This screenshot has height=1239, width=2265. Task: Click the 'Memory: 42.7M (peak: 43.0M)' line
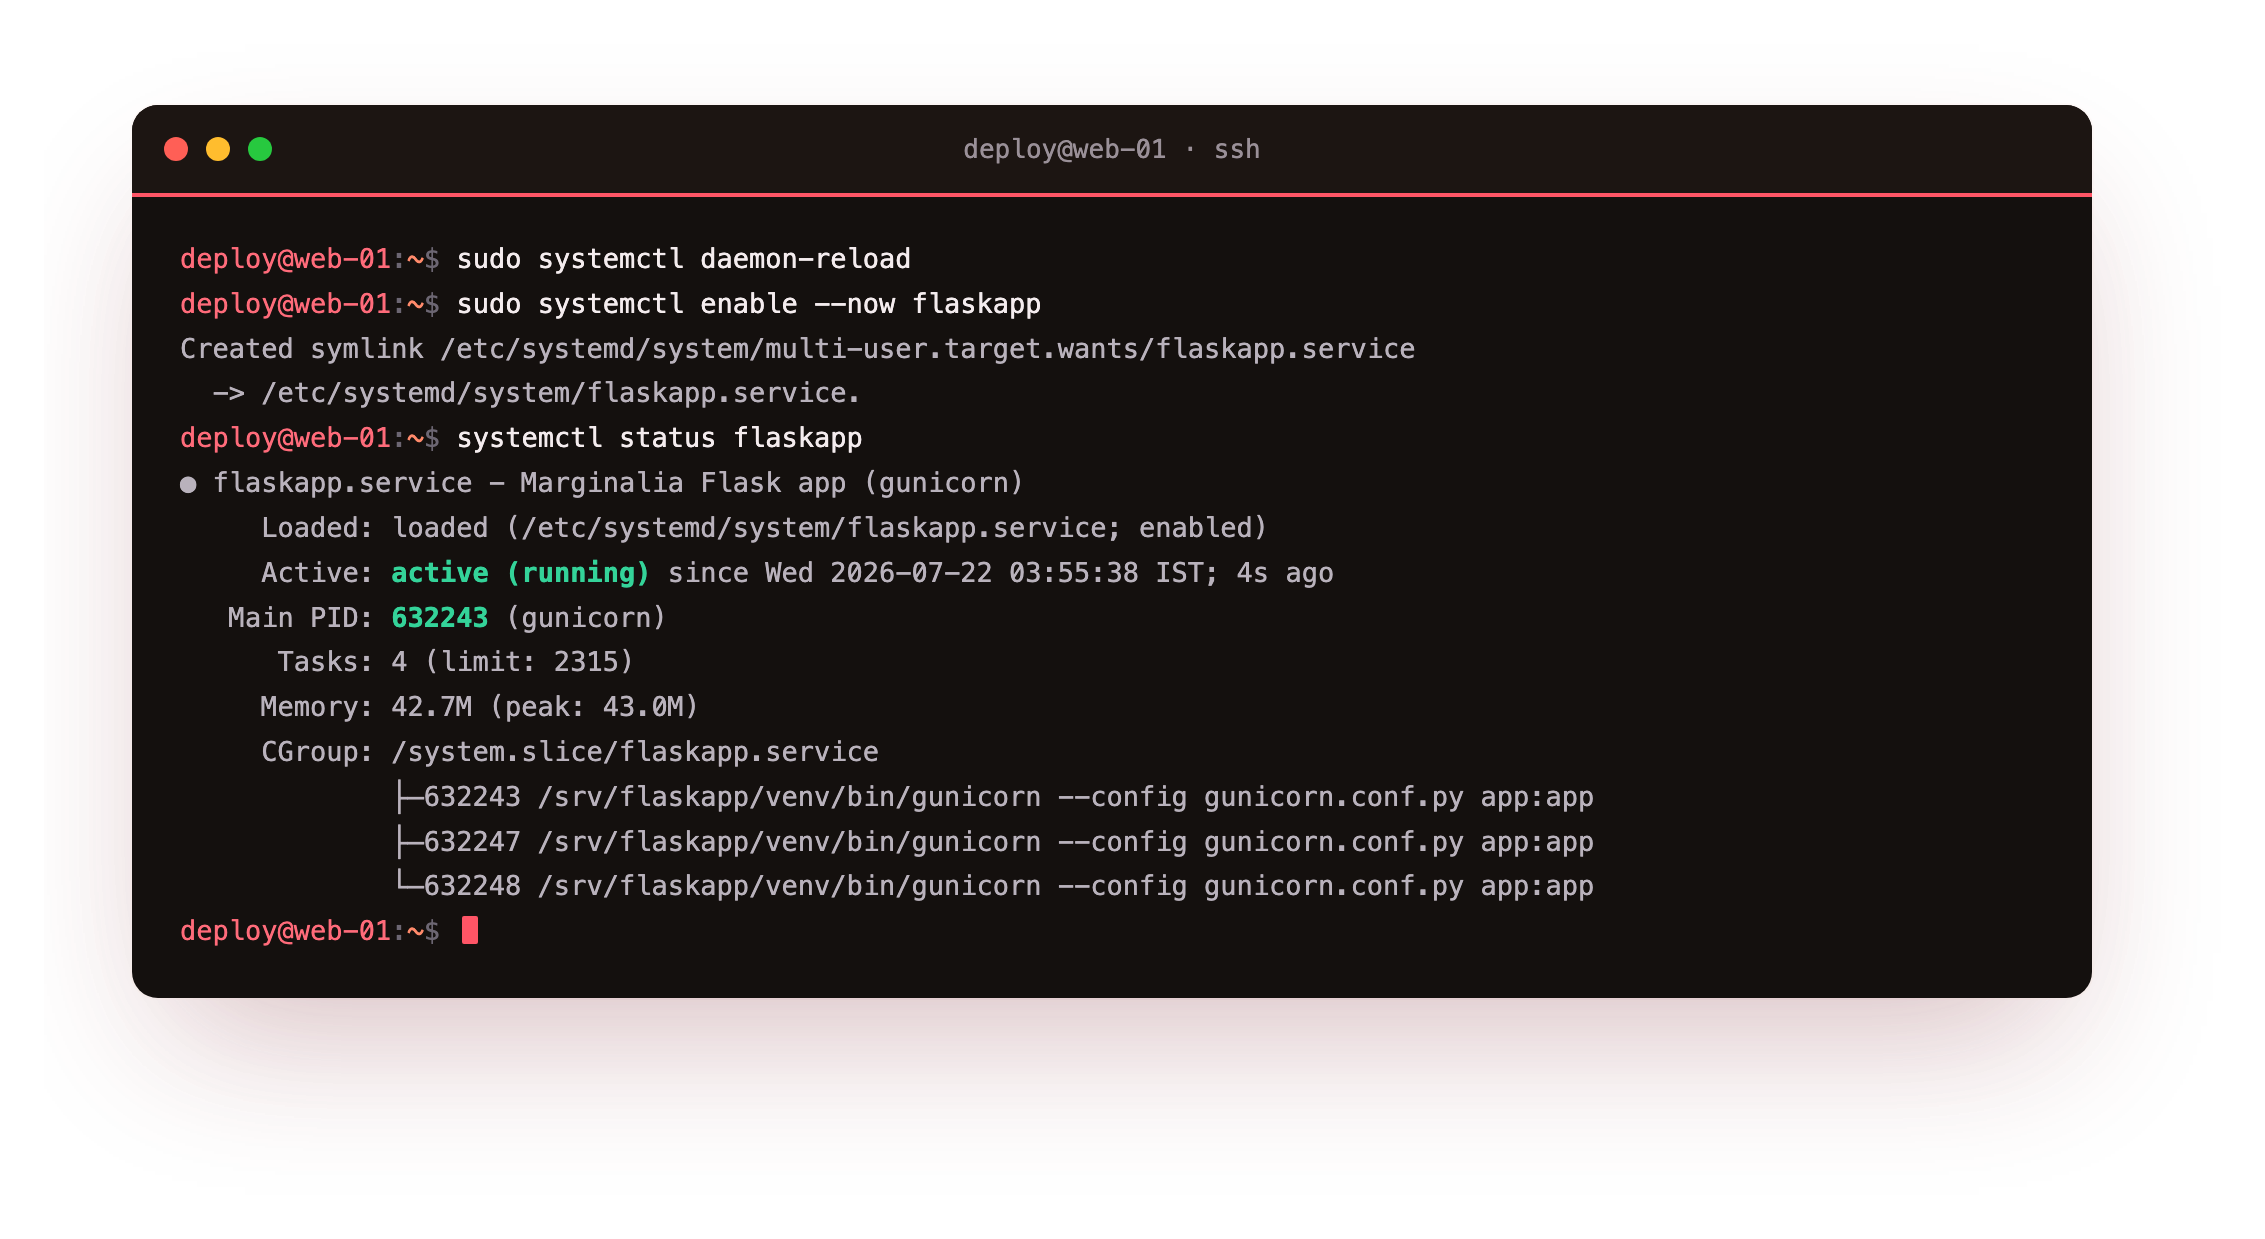point(479,707)
